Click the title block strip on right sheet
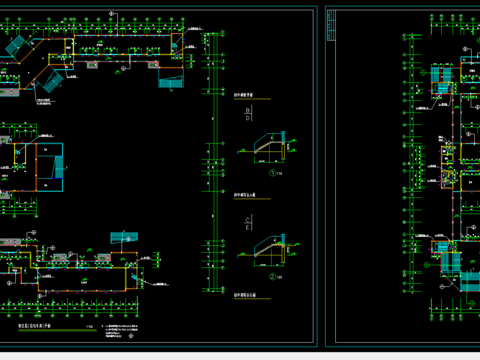This screenshot has height=360, width=480. pos(331,25)
